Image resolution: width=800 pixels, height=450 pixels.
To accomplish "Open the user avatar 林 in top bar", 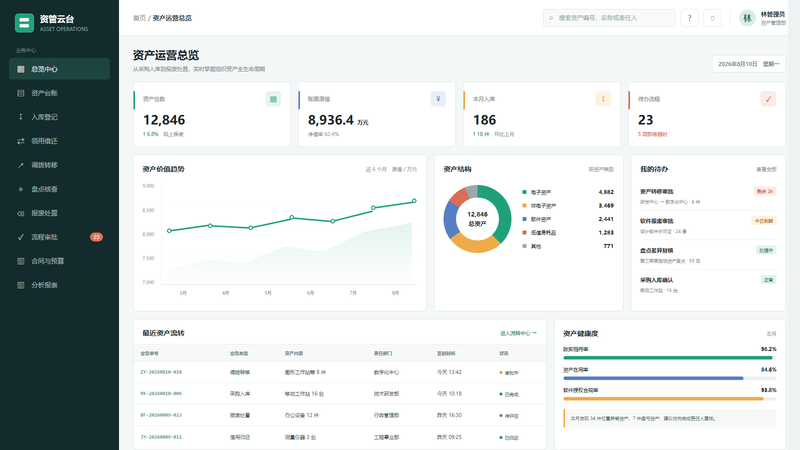I will [x=747, y=18].
